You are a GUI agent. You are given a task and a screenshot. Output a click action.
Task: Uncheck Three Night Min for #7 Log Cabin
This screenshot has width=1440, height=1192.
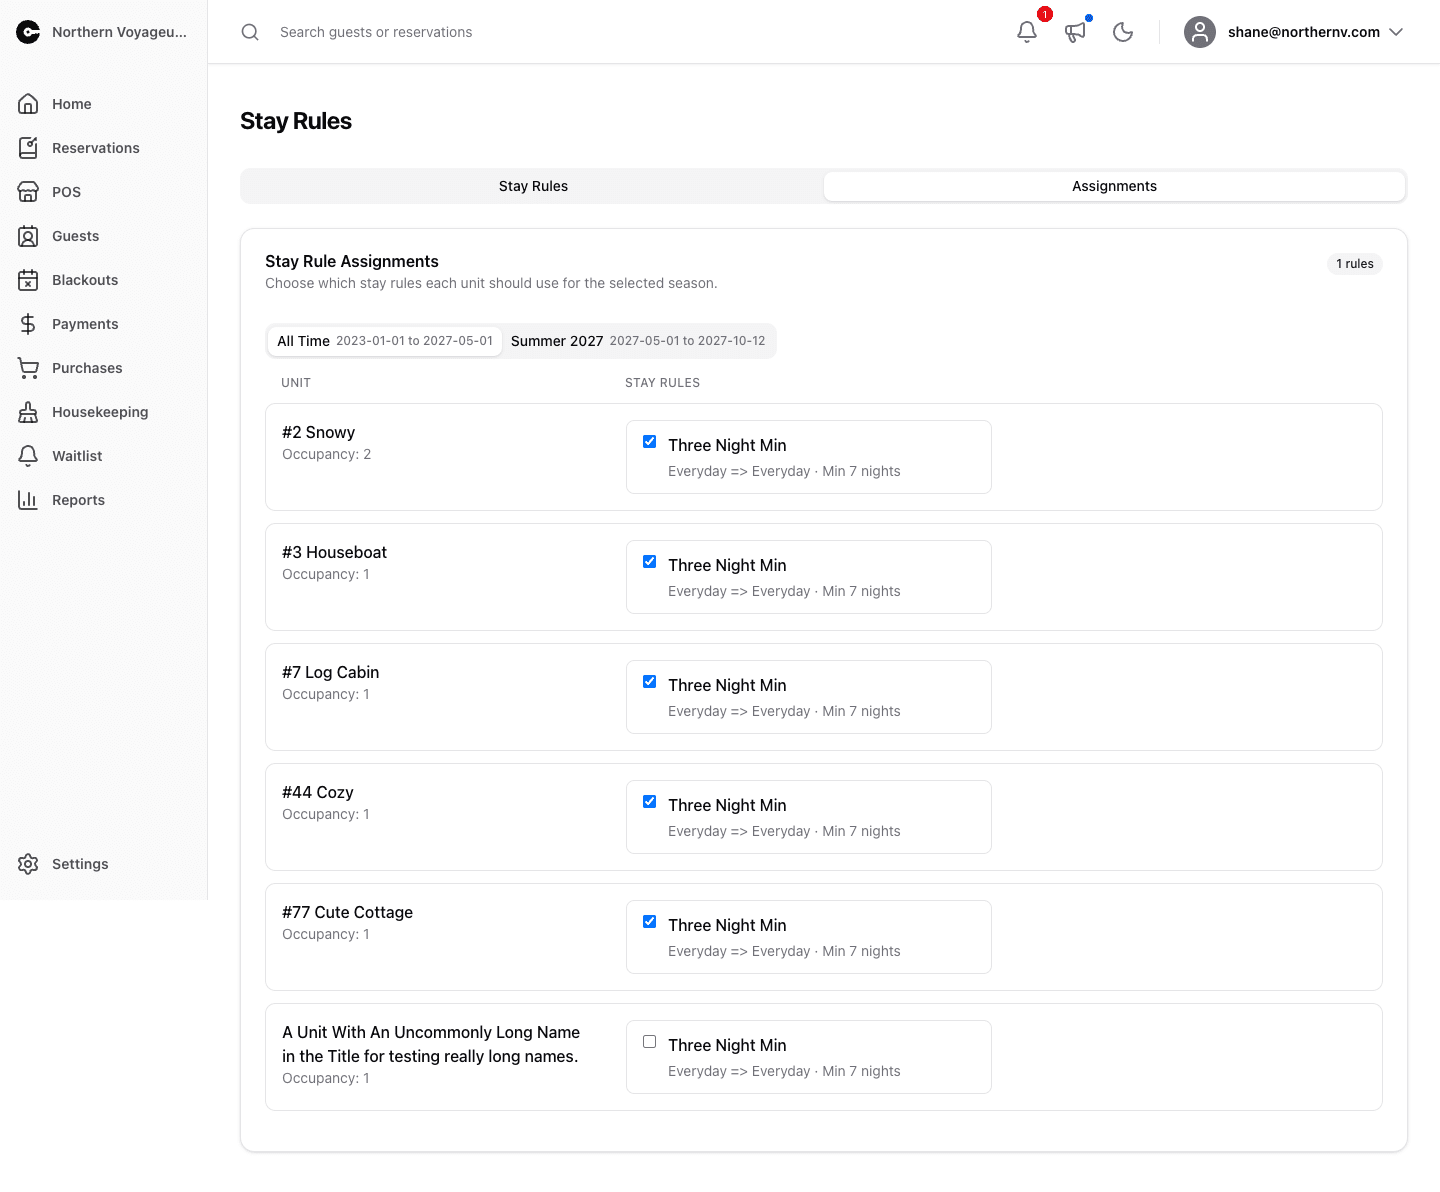pos(650,682)
